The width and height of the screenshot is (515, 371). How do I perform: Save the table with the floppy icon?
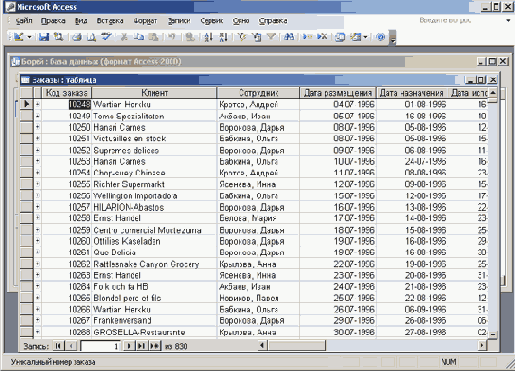click(44, 37)
